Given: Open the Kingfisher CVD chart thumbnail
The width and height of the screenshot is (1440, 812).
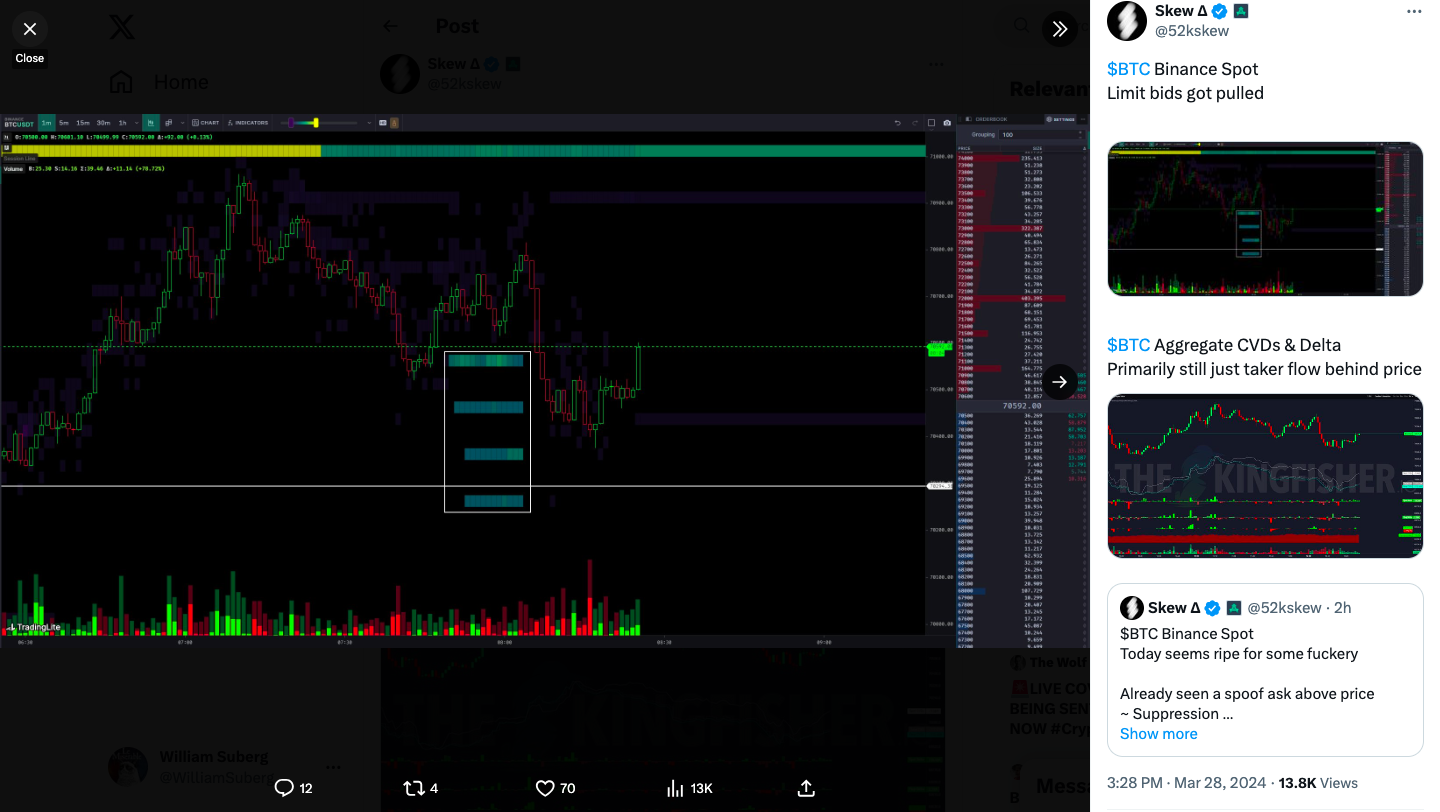Looking at the screenshot, I should point(1265,476).
